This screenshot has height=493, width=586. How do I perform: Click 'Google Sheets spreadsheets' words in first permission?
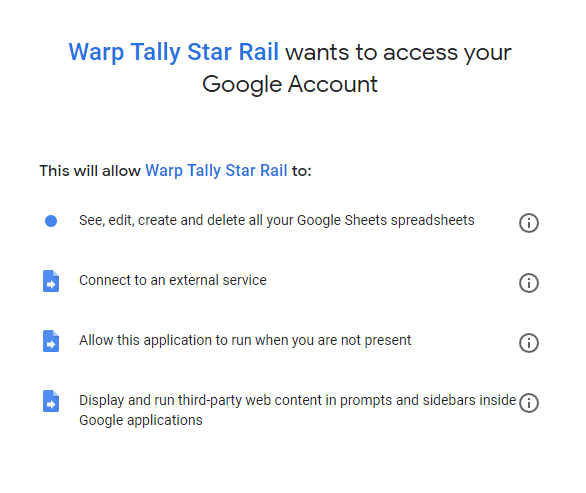pos(386,221)
